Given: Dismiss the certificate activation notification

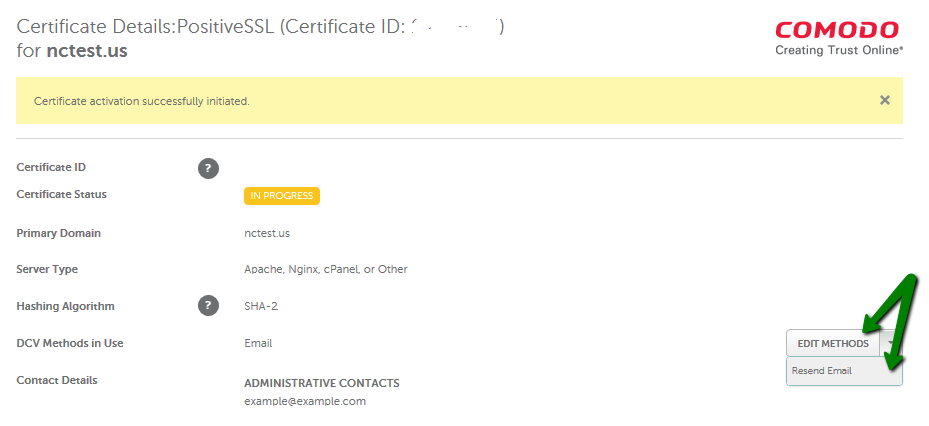Looking at the screenshot, I should coord(885,100).
